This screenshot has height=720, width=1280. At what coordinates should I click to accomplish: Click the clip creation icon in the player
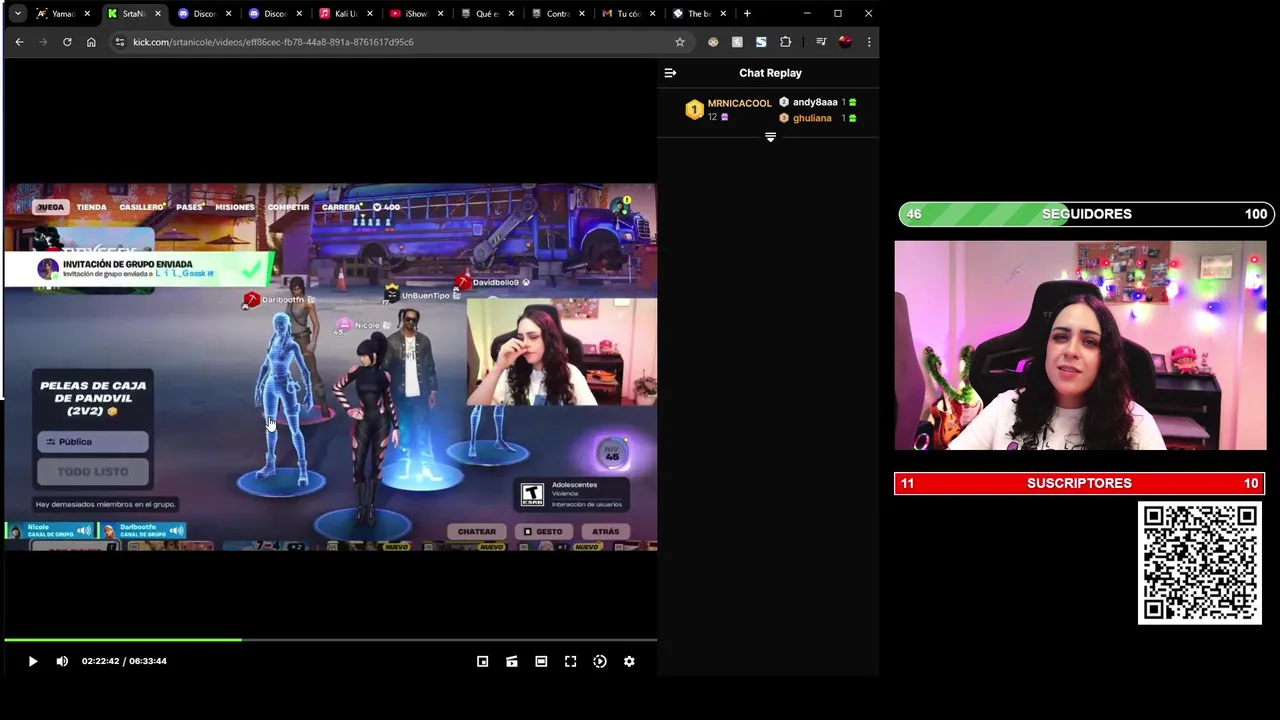512,661
